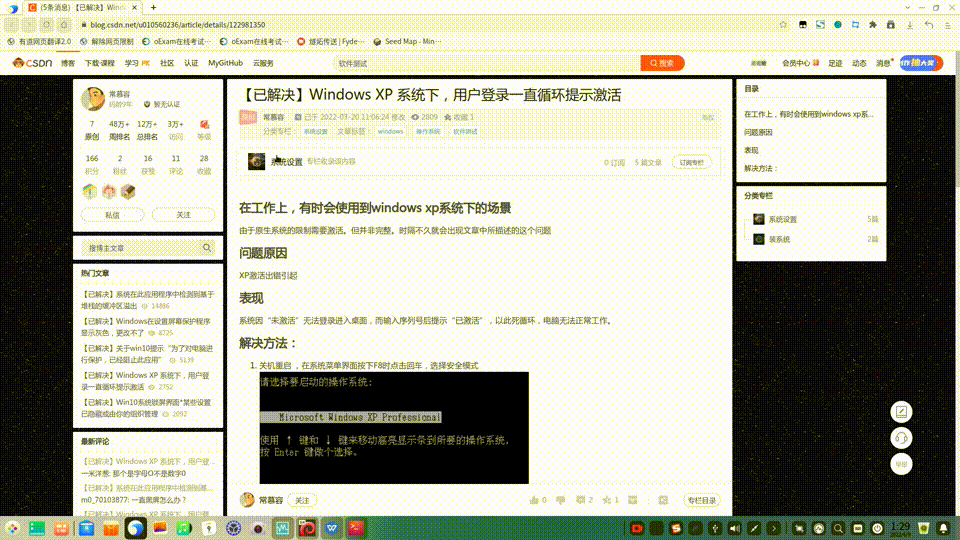This screenshot has width=960, height=540.
Task: Open the 云服务 nav item
Action: [263, 63]
